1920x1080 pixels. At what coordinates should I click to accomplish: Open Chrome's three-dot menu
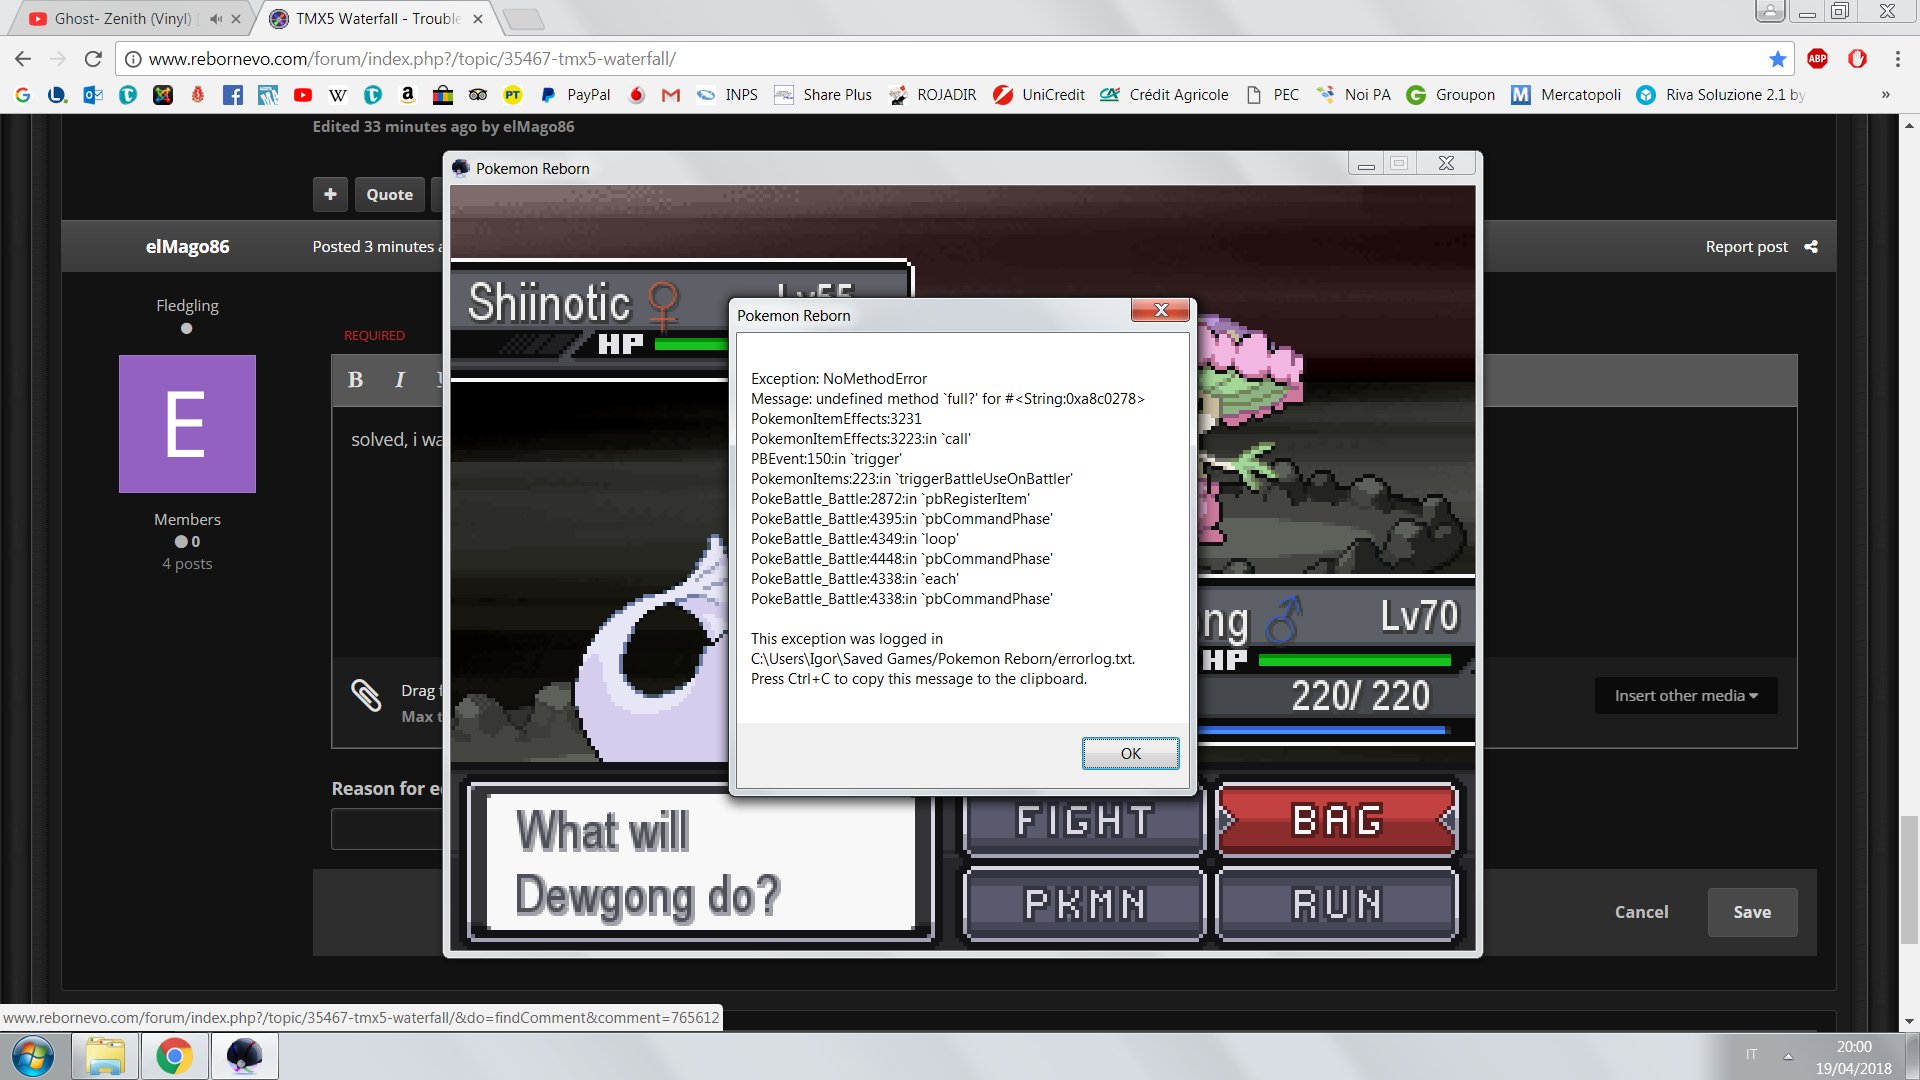1897,59
